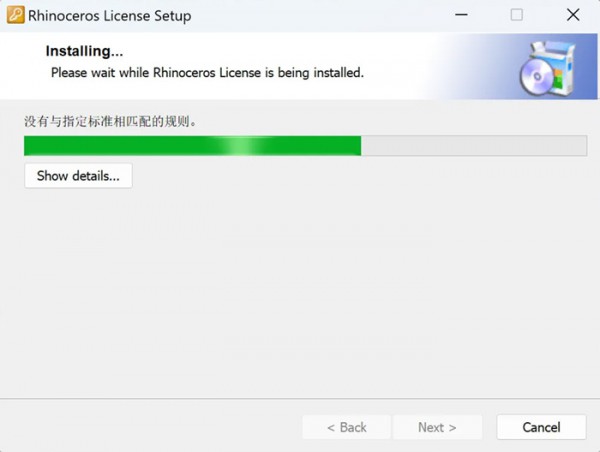Viewport: 600px width, 452px height.
Task: Click the CD disc in the installer graphic
Action: (x=536, y=77)
